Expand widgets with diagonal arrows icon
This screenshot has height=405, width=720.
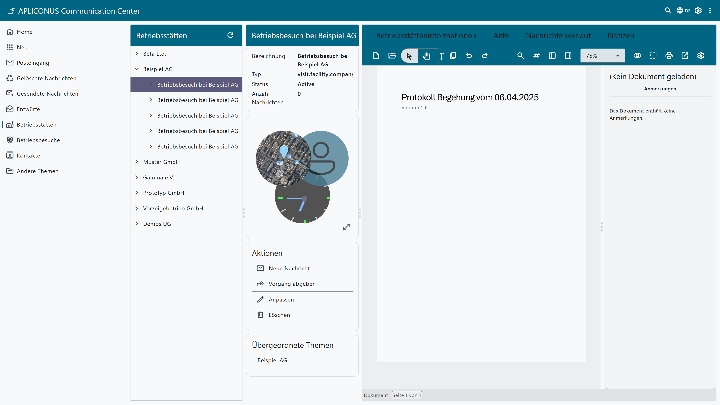pyautogui.click(x=346, y=227)
